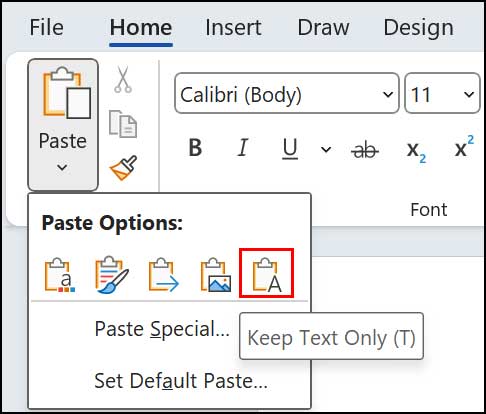Viewport: 486px width, 414px height.
Task: Open the Insert tab
Action: [x=233, y=27]
